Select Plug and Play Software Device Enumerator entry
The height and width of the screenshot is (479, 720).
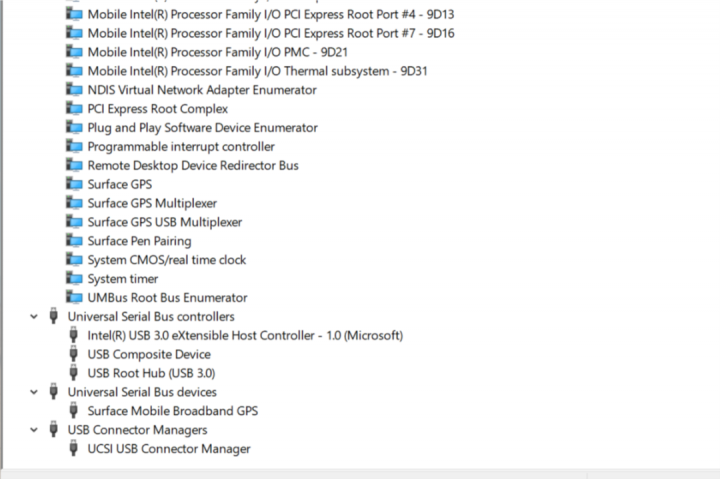[202, 128]
